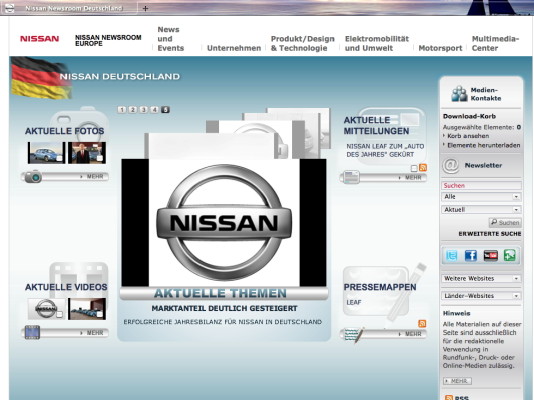
Task: Click MEHR under Aktuelle Videos
Action: 92,333
